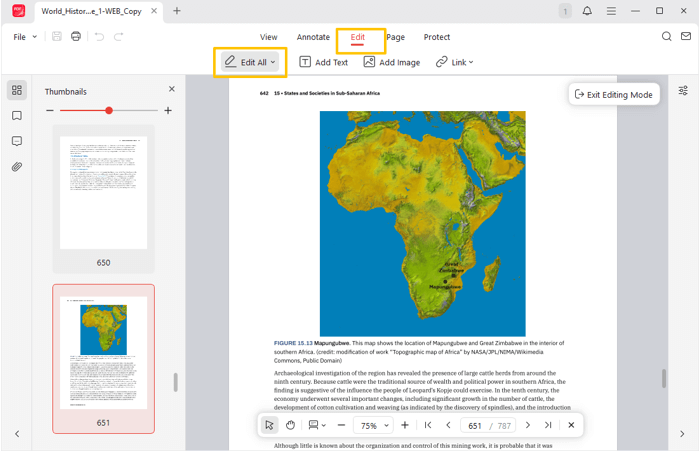
Task: Select the Edit tab
Action: pyautogui.click(x=358, y=38)
